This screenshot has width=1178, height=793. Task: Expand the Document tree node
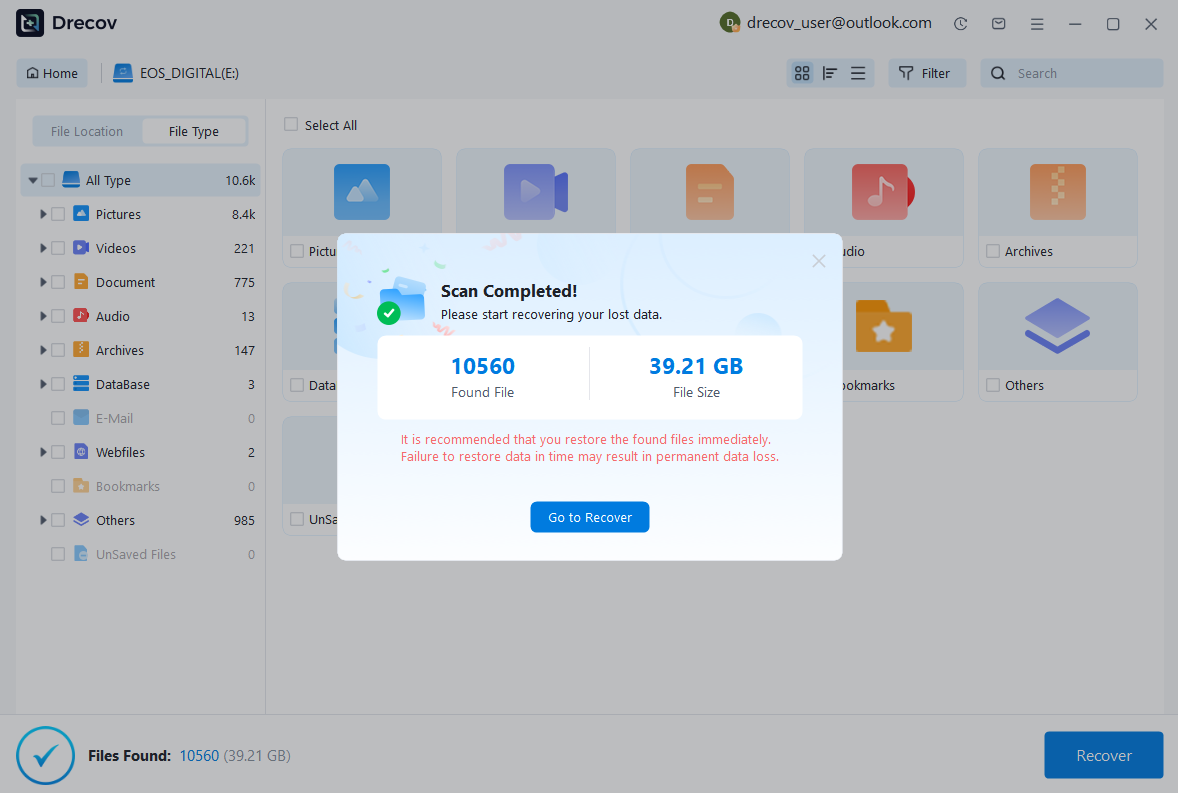[43, 282]
